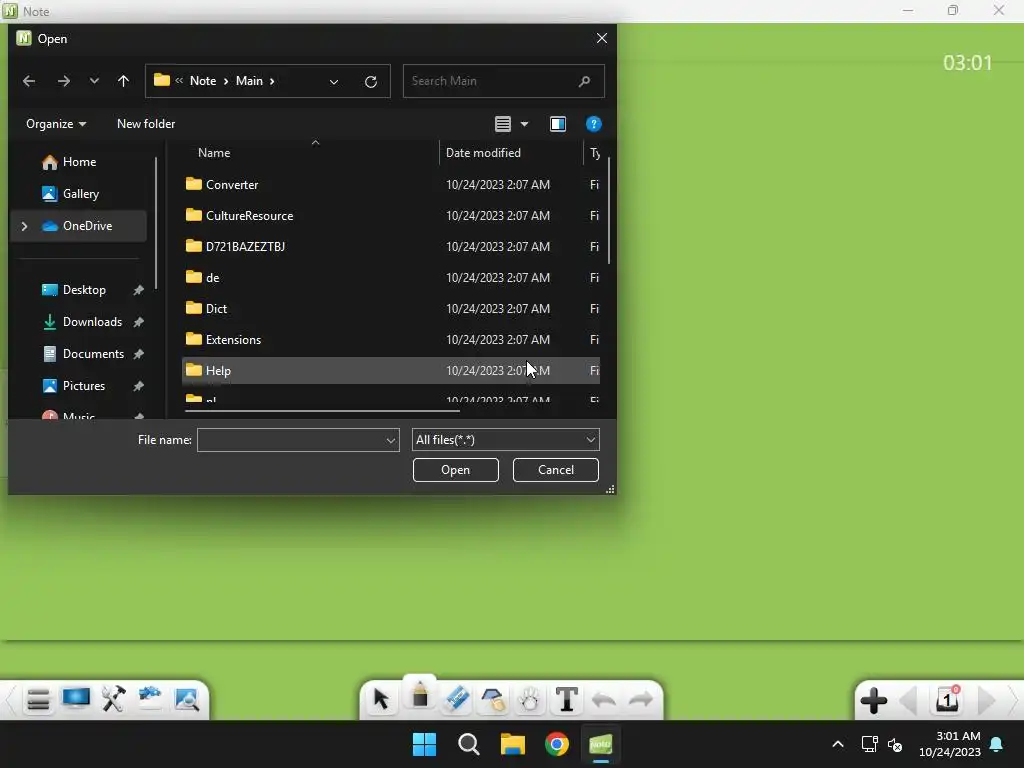Click New folder in dialog toolbar

tap(146, 124)
